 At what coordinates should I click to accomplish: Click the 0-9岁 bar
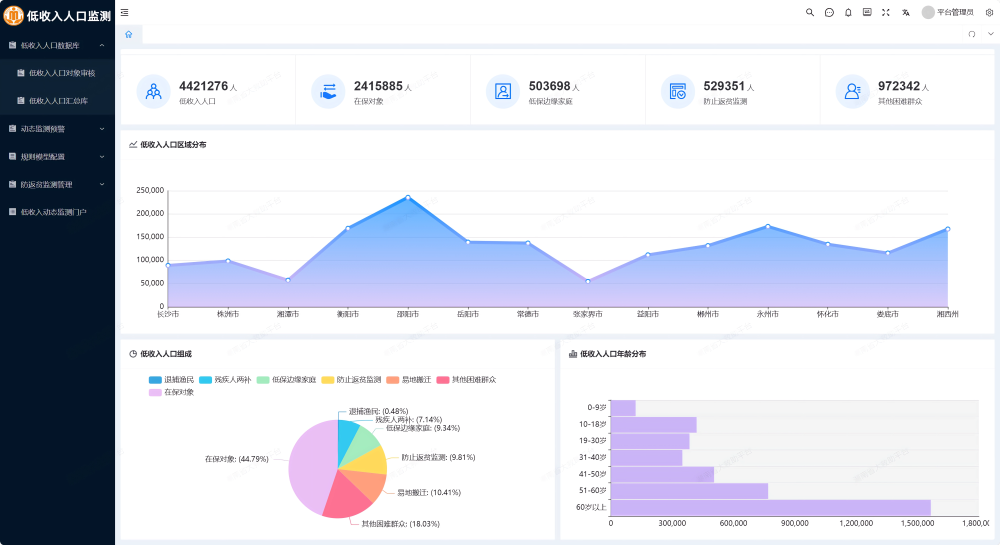coord(623,408)
